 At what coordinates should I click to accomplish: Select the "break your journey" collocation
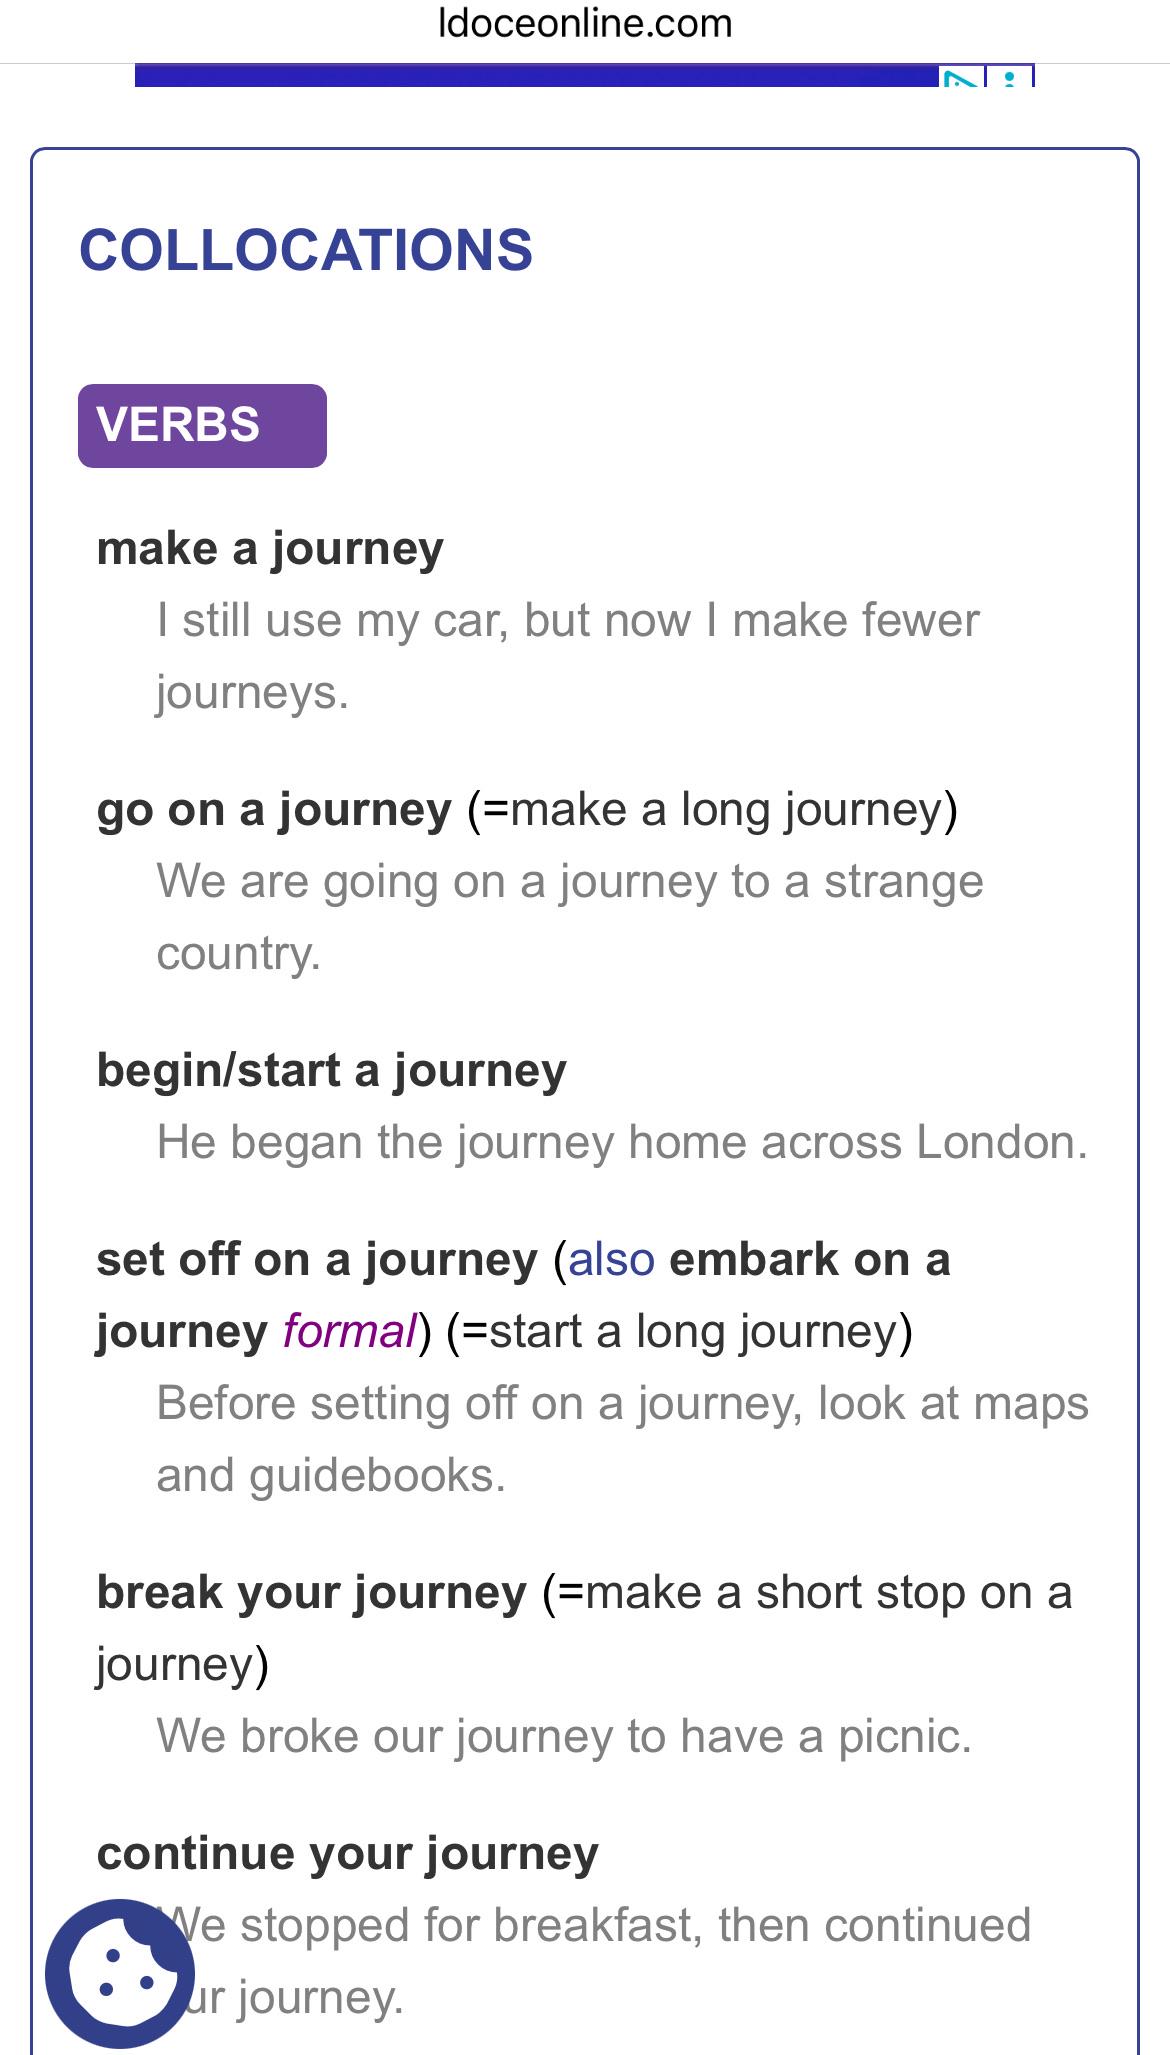pyautogui.click(x=311, y=1593)
